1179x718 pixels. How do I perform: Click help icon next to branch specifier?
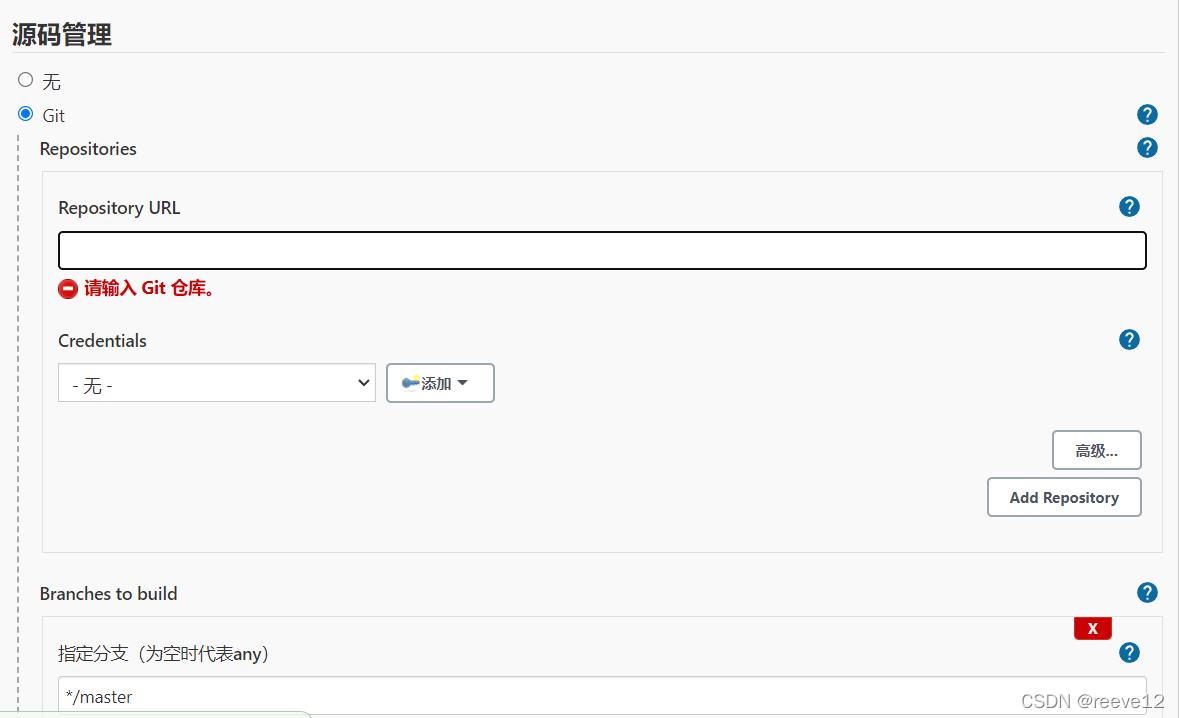point(1129,653)
